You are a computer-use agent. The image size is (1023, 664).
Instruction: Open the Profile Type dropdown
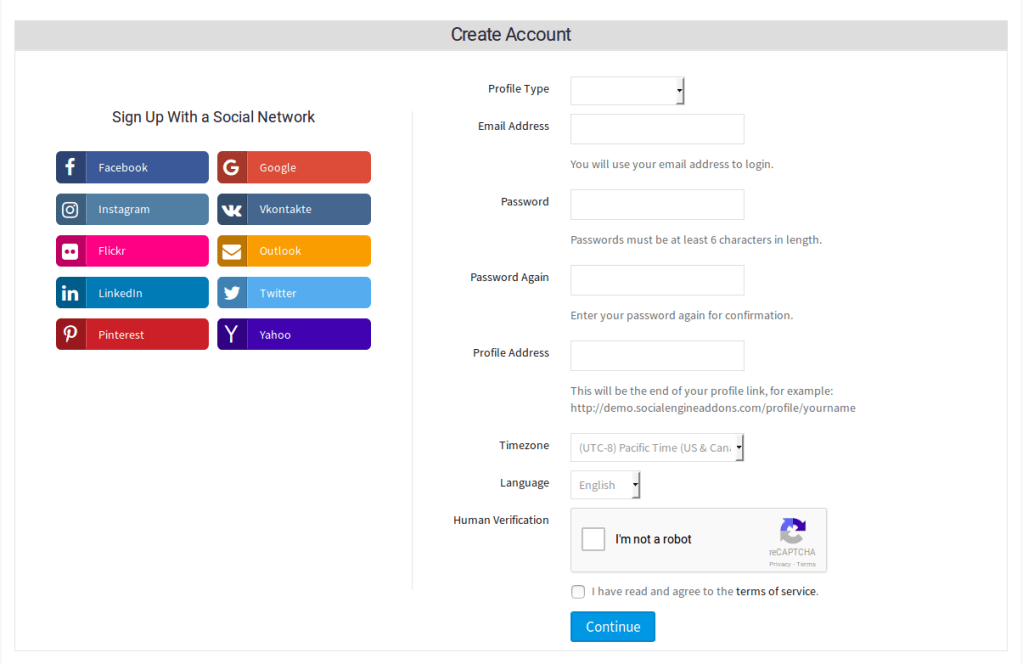tap(627, 91)
